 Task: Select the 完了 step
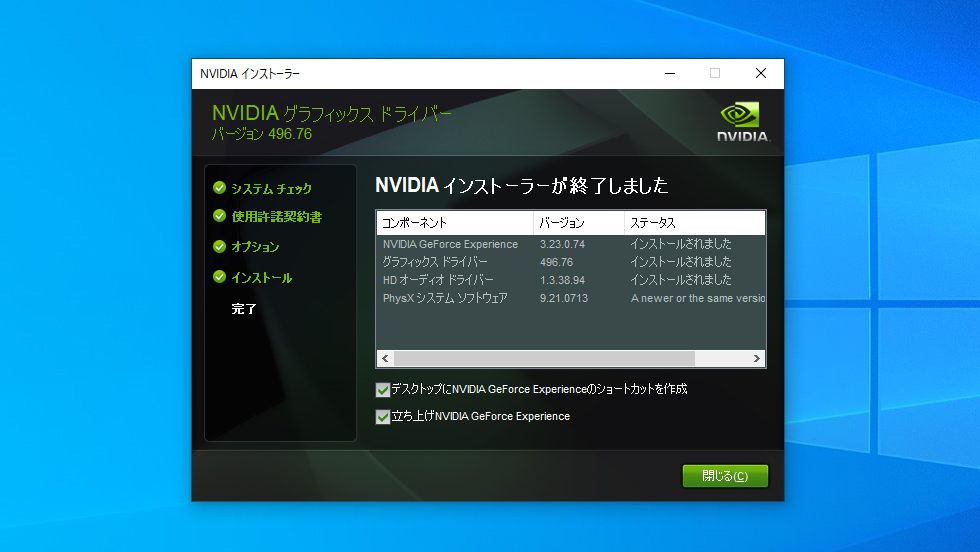(x=244, y=308)
